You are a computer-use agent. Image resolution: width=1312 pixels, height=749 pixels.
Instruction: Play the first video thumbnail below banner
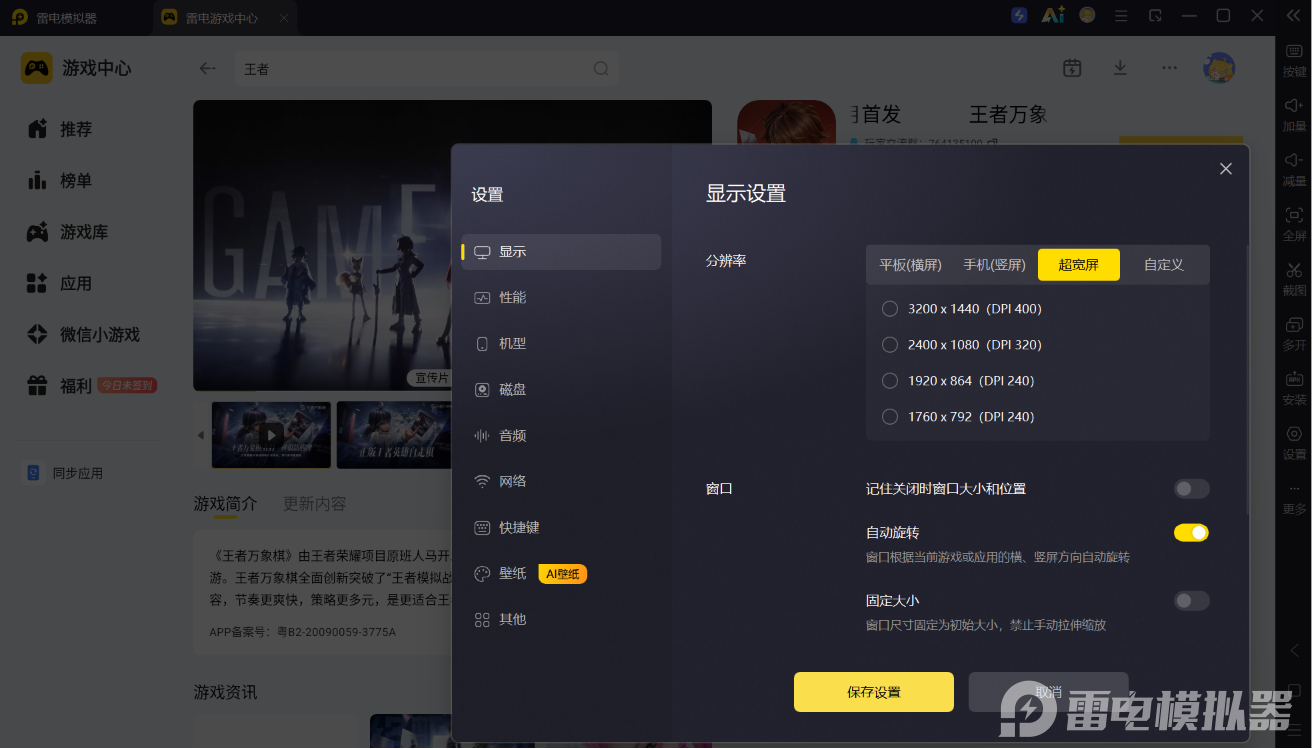(x=272, y=436)
